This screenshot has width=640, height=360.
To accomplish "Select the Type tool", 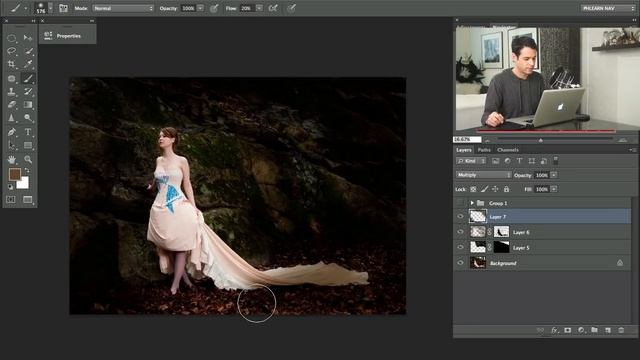I will click(28, 132).
